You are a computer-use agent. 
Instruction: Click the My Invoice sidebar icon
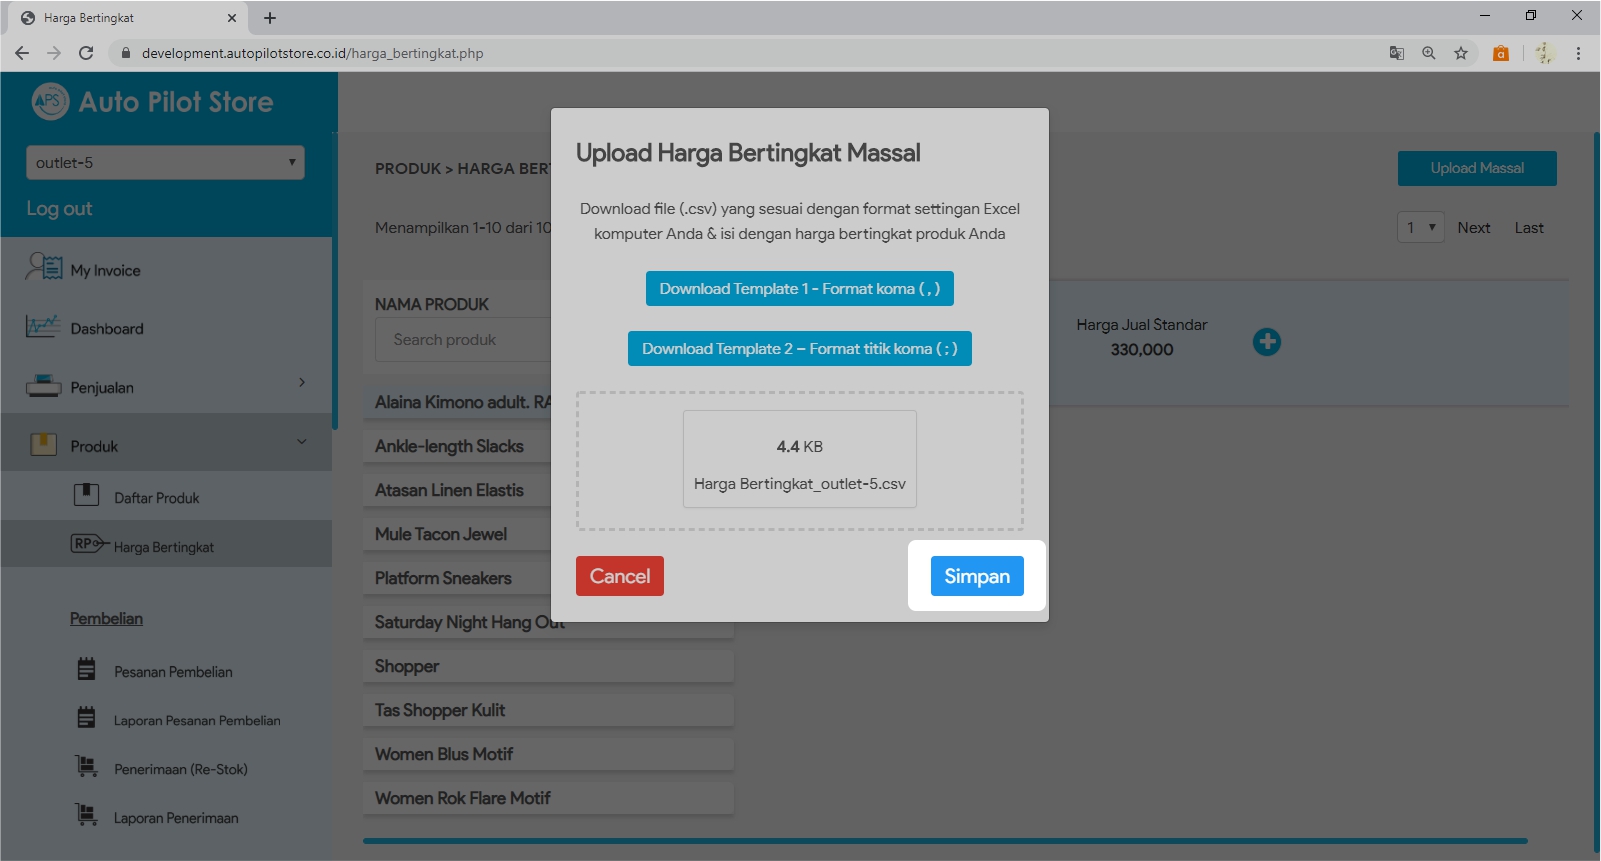pos(44,268)
